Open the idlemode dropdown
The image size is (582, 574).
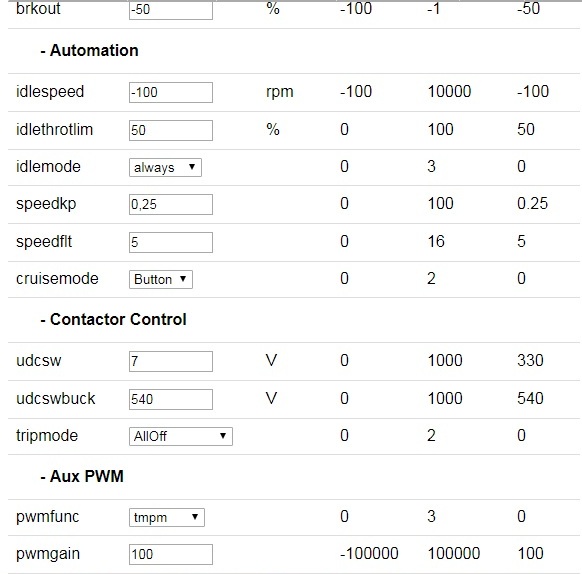165,167
